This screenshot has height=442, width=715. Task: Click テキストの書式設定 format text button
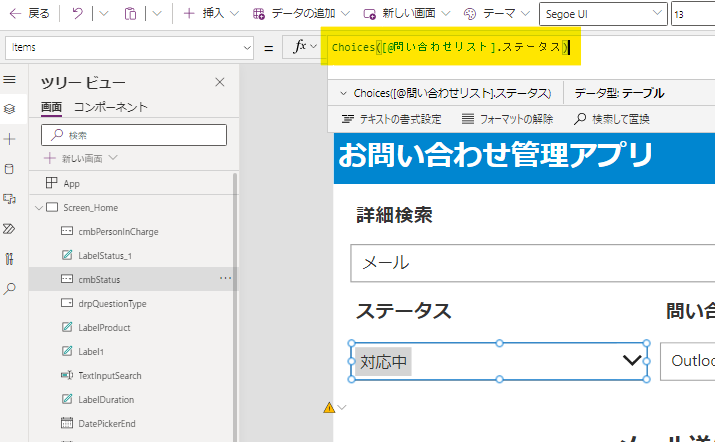pyautogui.click(x=392, y=119)
